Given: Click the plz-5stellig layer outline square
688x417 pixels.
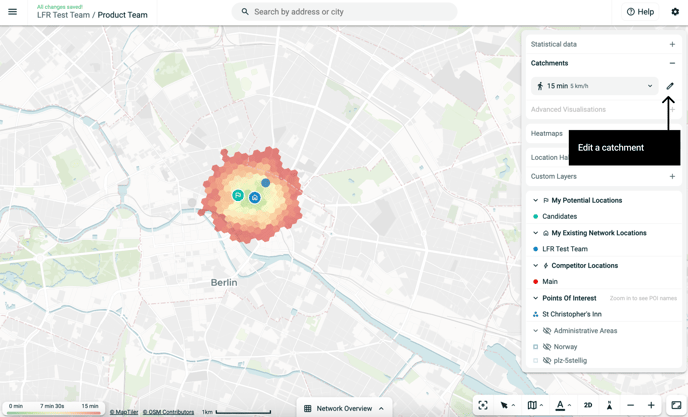Looking at the screenshot, I should (x=535, y=360).
